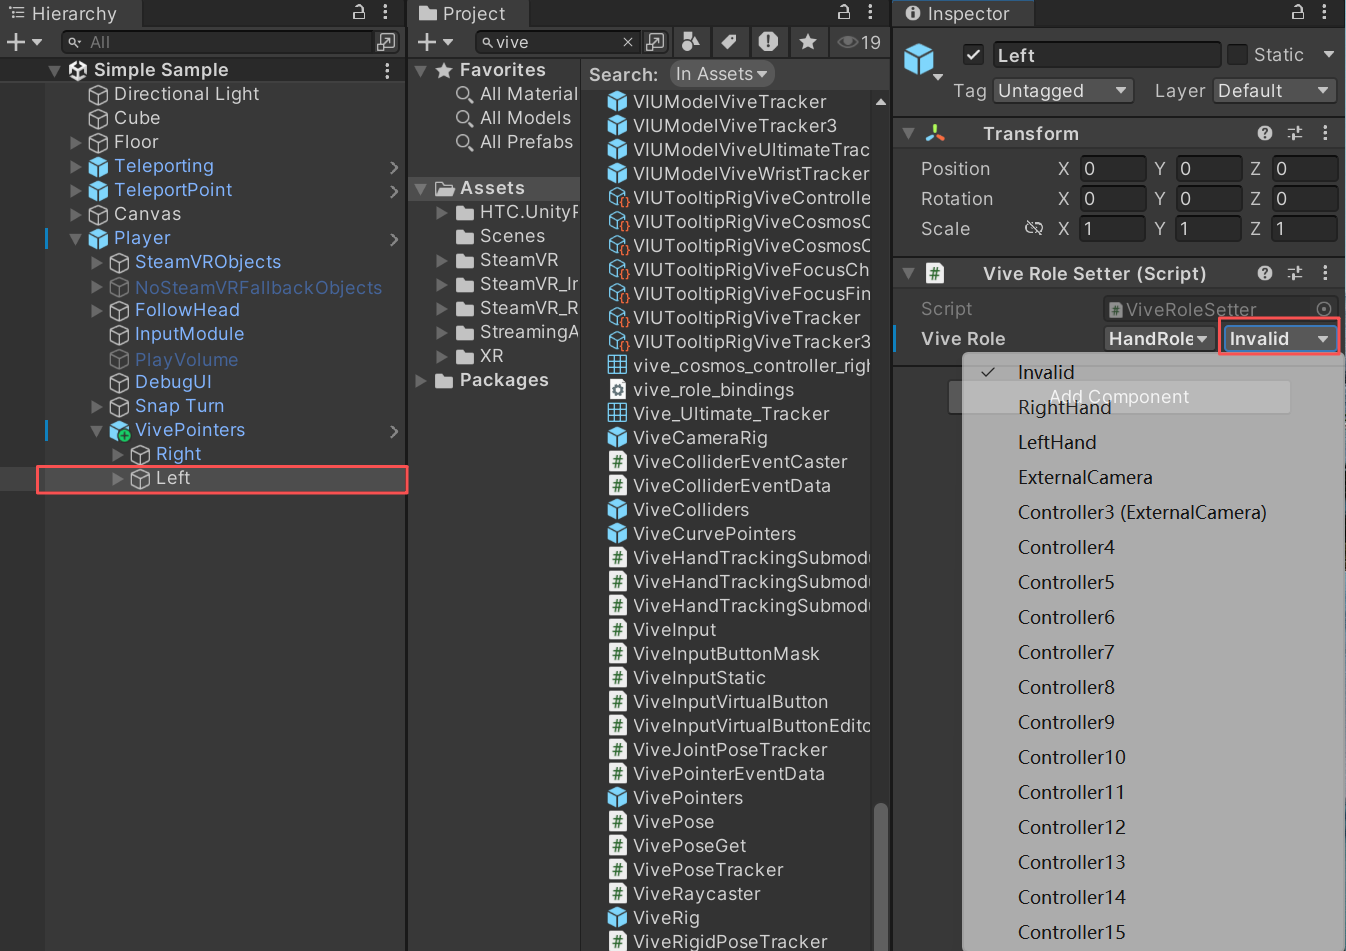This screenshot has height=951, width=1346.
Task: Open Vive Role Setter kebab menu
Action: (1325, 273)
